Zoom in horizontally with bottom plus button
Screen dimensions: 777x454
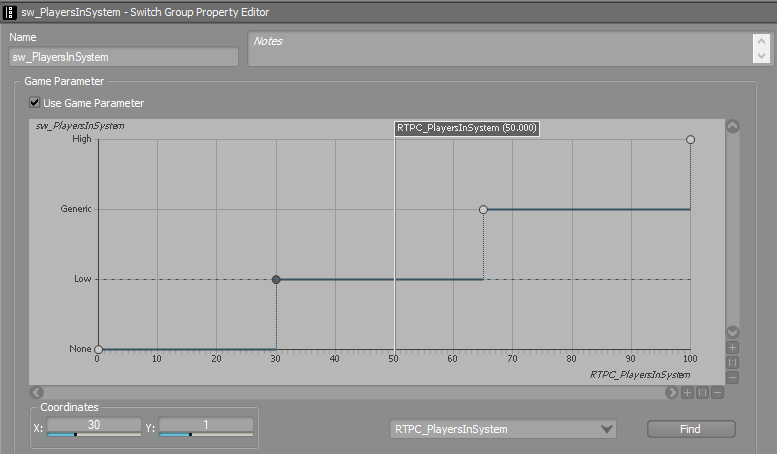[687, 393]
